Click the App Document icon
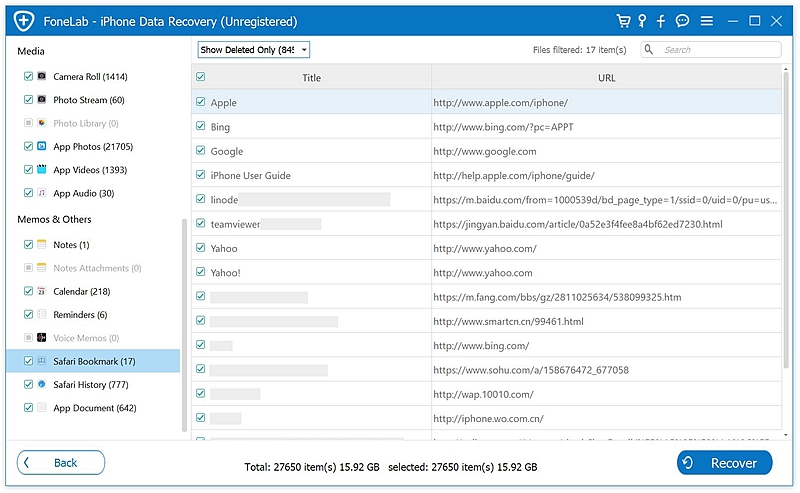 click(x=42, y=408)
